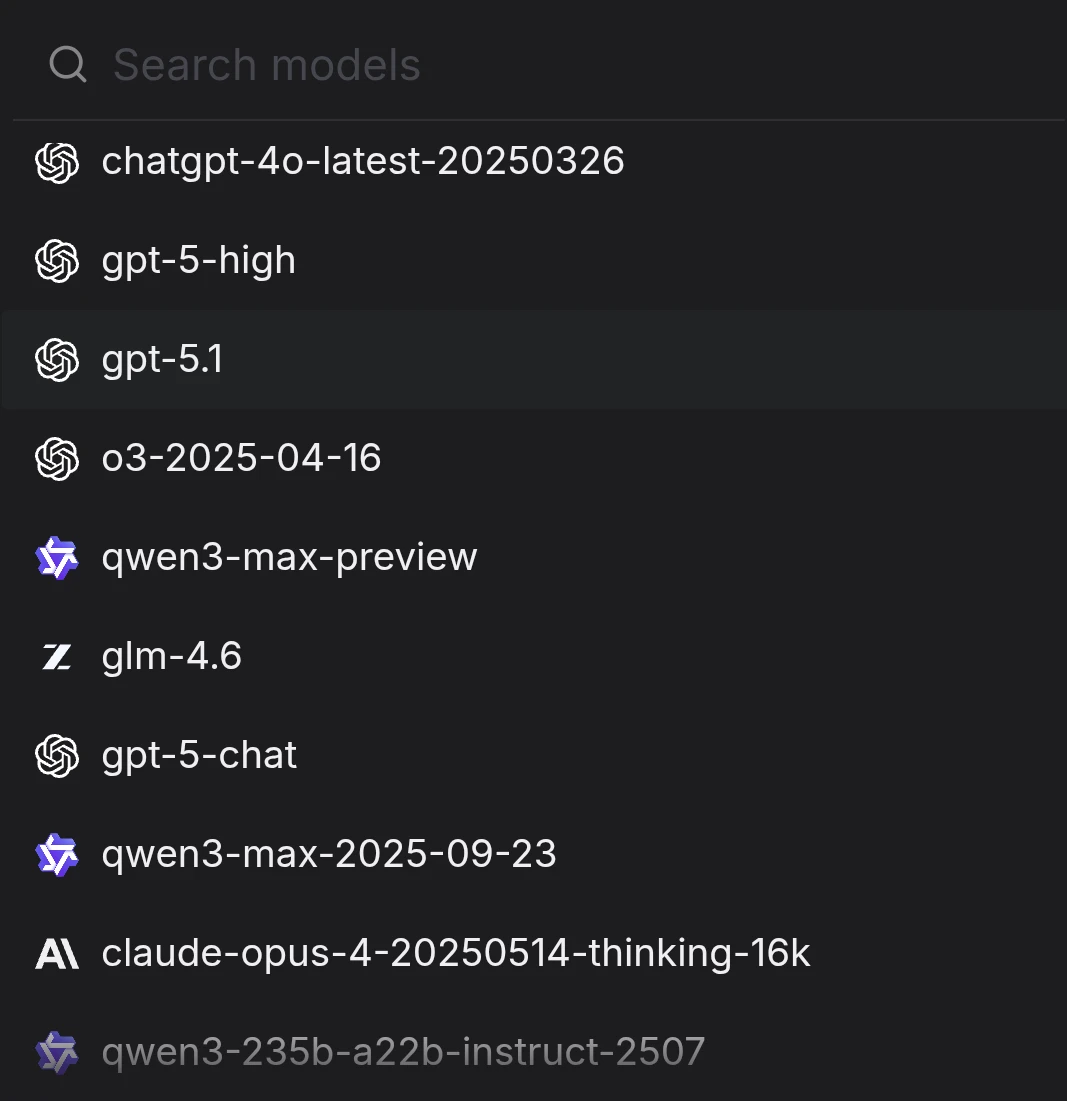Select the gpt-5-chat model

pos(200,756)
